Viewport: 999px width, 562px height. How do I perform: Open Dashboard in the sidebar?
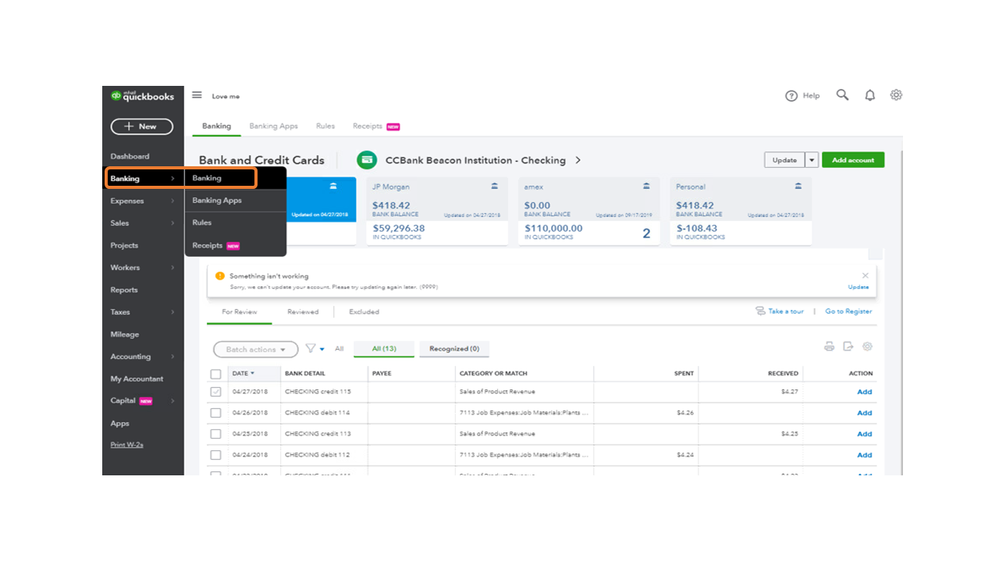coord(130,156)
